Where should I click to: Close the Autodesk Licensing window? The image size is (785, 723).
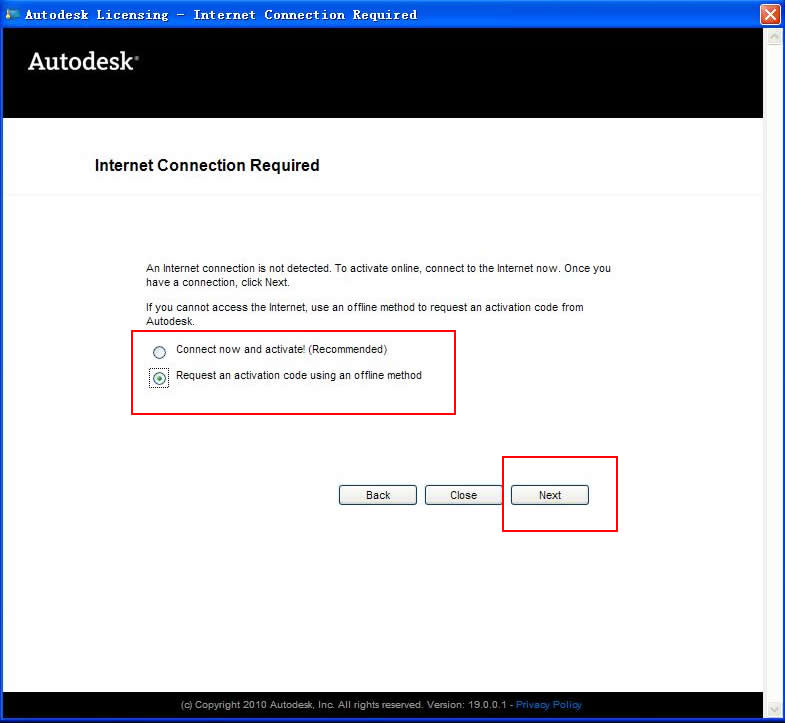pos(770,14)
